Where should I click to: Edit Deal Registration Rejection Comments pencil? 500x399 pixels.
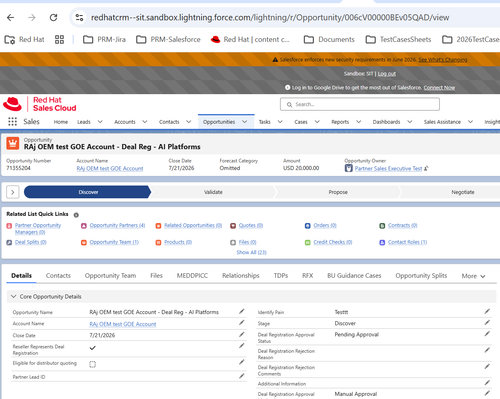tap(487, 366)
